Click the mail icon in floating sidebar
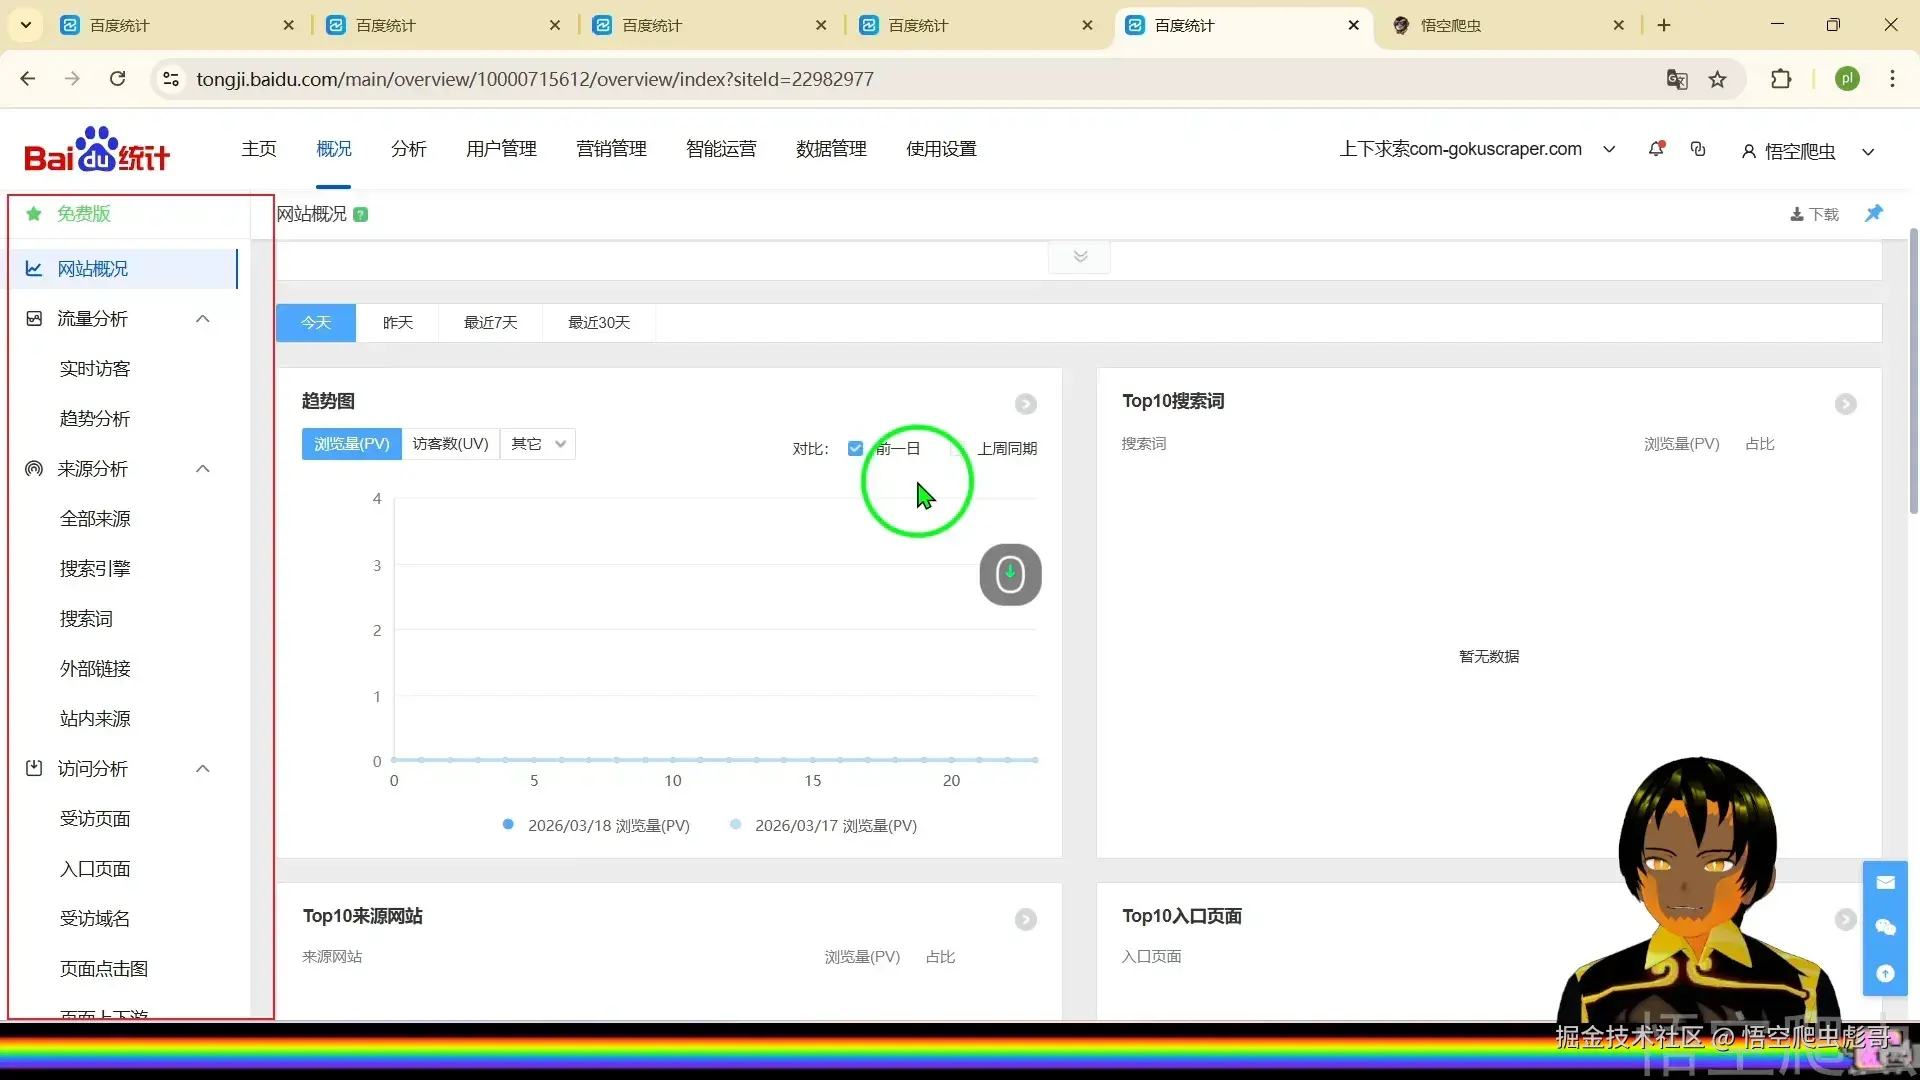1920x1080 pixels. coord(1885,883)
